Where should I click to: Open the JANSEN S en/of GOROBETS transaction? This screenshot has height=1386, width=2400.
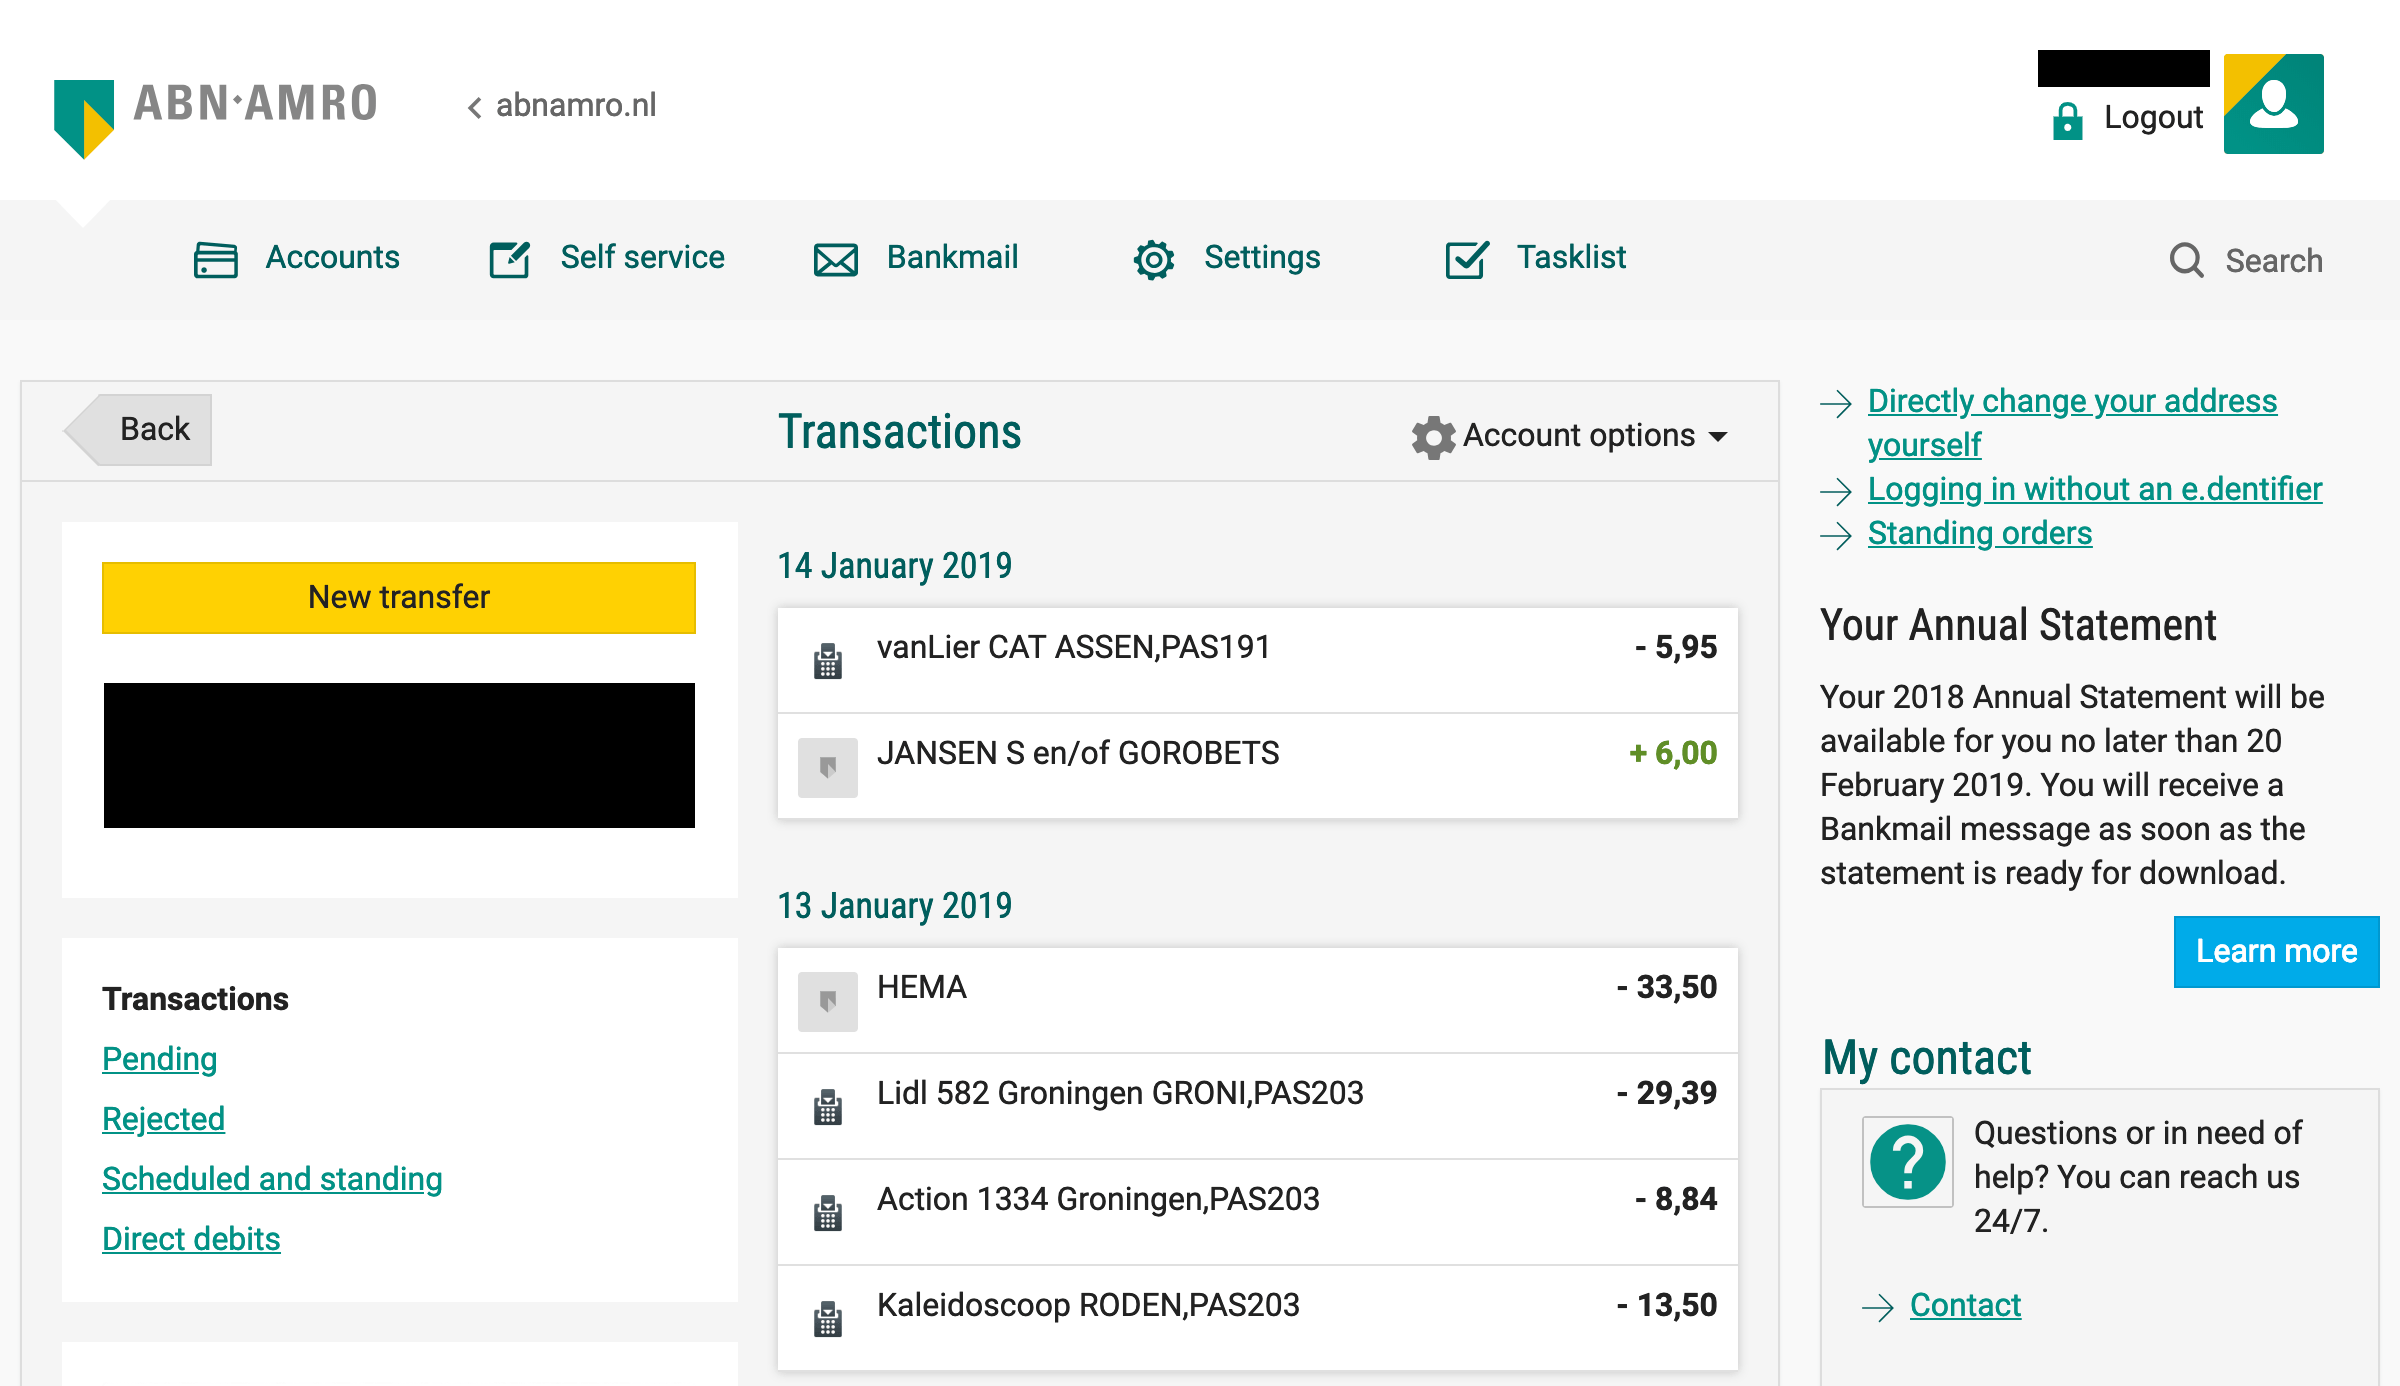tap(1258, 766)
